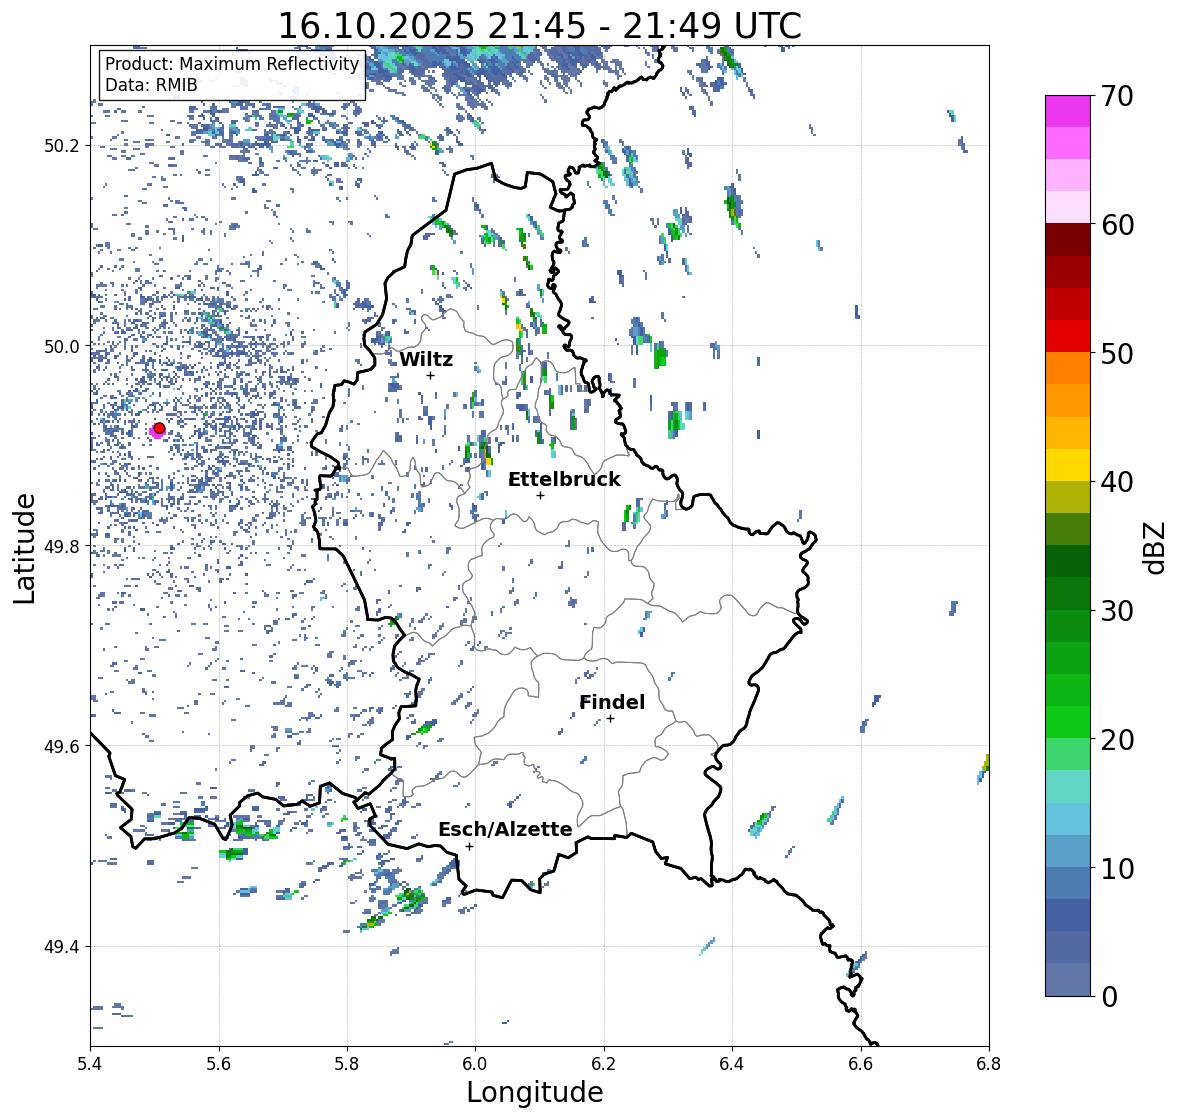Click the longitude tick label 6.0
Image resolution: width=1179 pixels, height=1117 pixels.
pyautogui.click(x=475, y=1064)
